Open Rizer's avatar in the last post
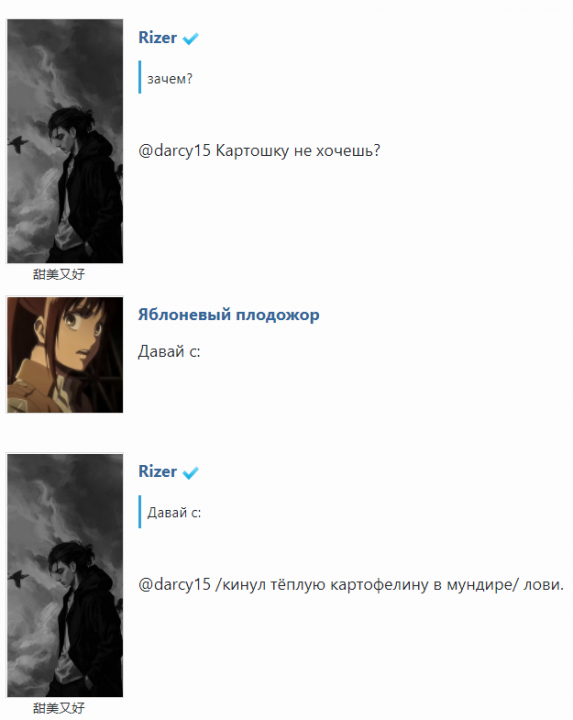 (x=65, y=575)
